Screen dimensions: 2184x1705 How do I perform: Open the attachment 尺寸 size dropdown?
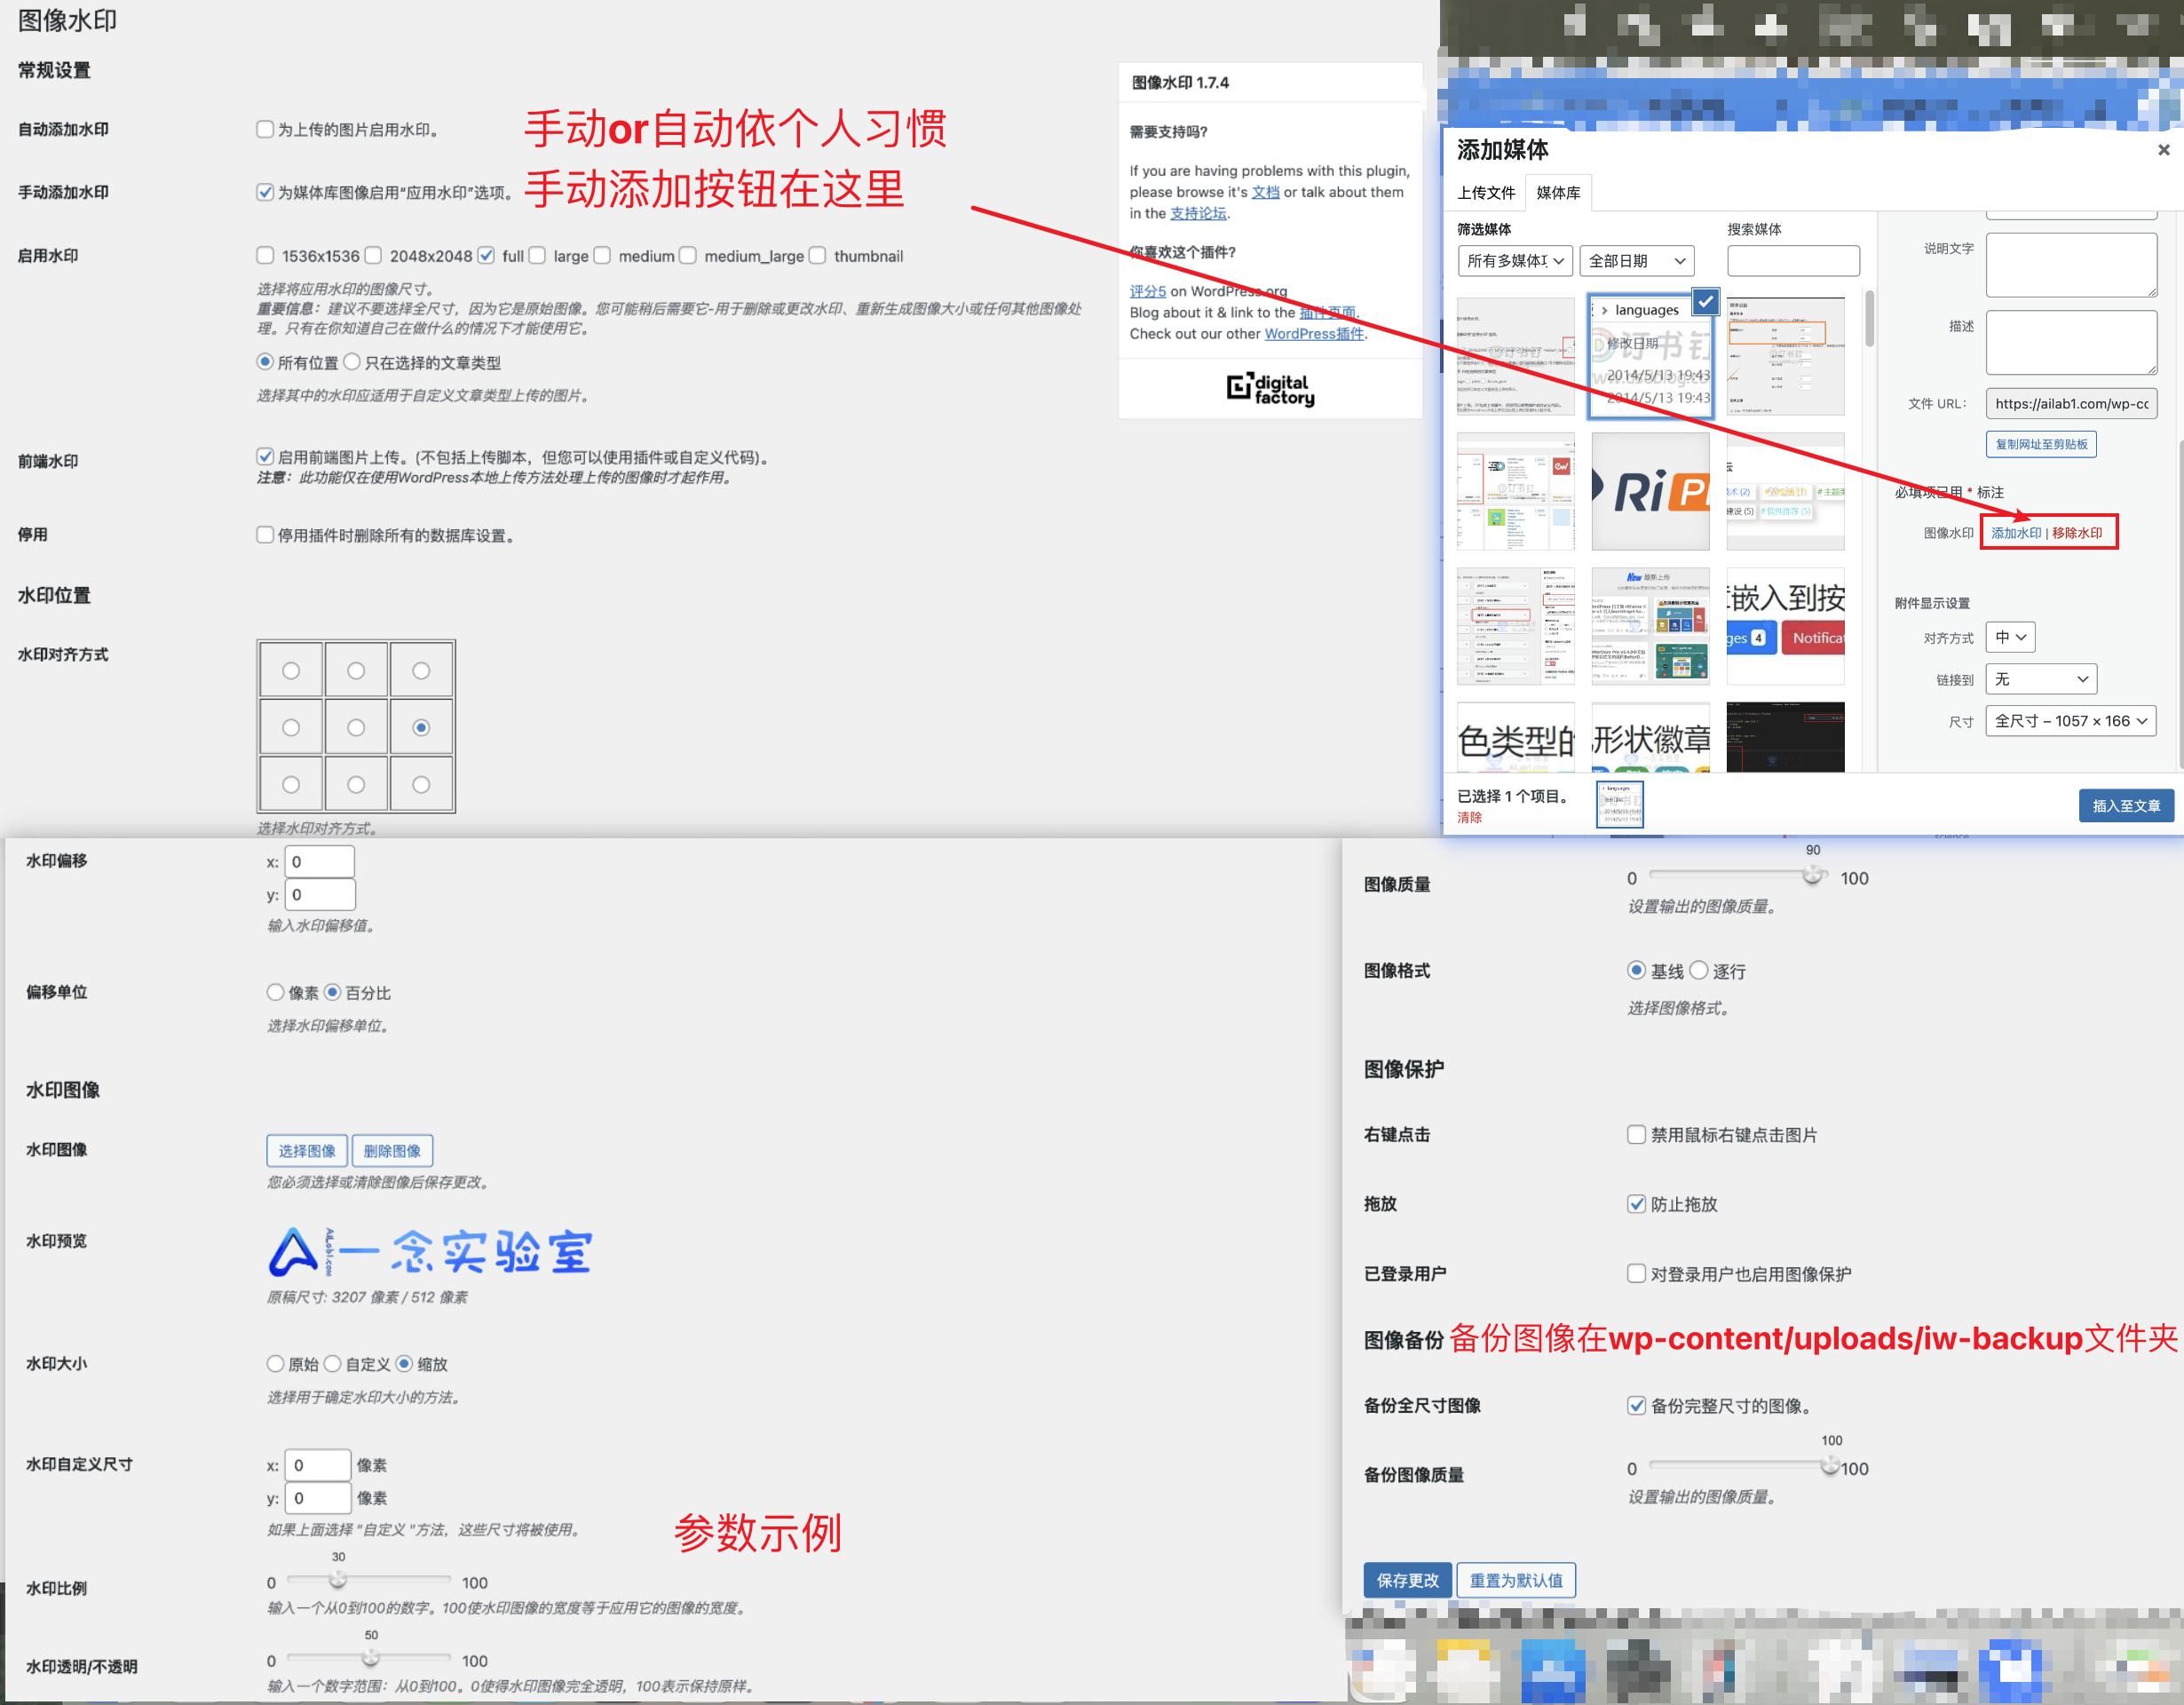tap(2070, 721)
